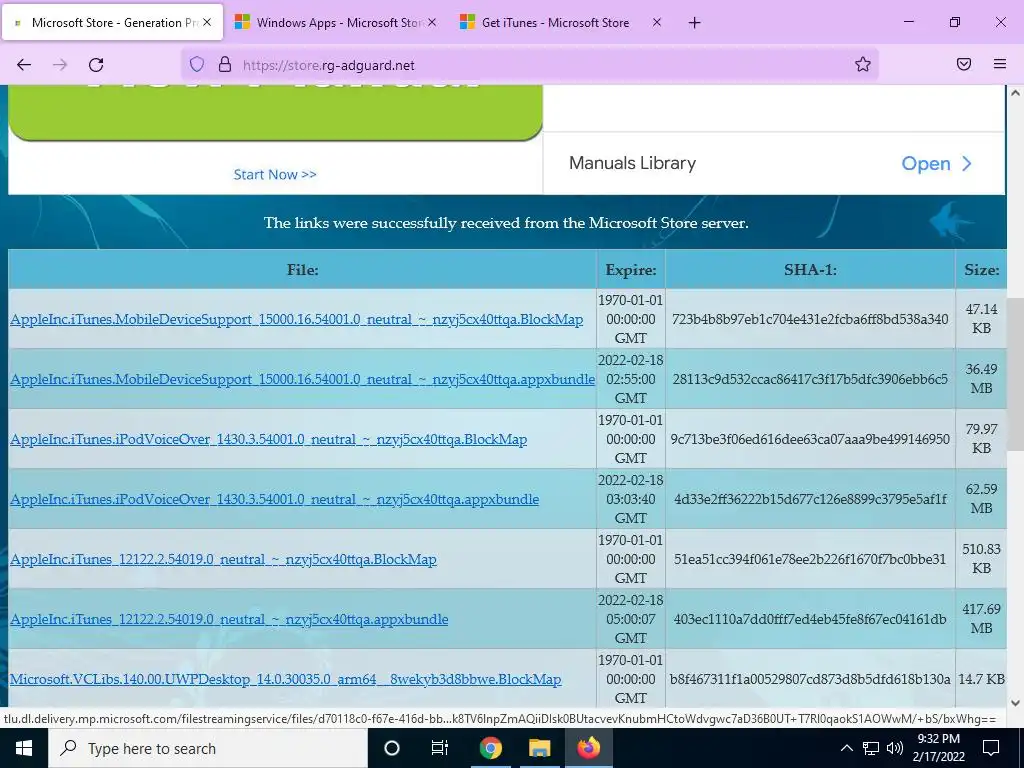Click expiry 2022-02-18 05:00:07 GMT cell
The width and height of the screenshot is (1024, 768).
(x=631, y=618)
